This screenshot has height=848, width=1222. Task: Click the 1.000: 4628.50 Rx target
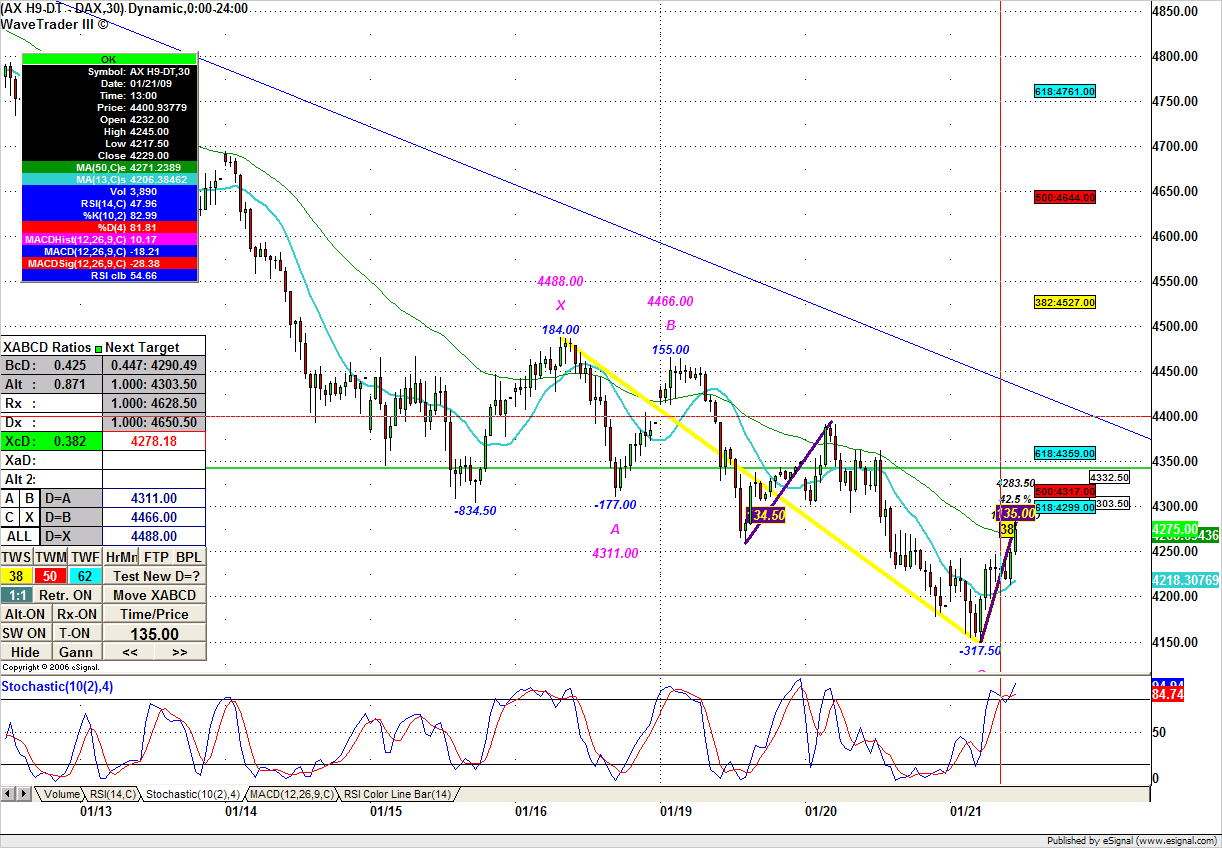[x=154, y=403]
